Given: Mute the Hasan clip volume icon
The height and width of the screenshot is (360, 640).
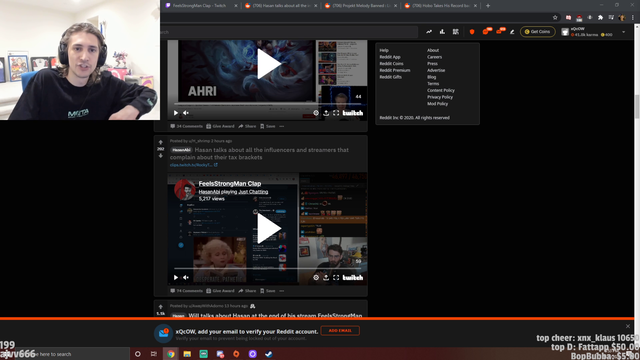Looking at the screenshot, I should click(186, 277).
